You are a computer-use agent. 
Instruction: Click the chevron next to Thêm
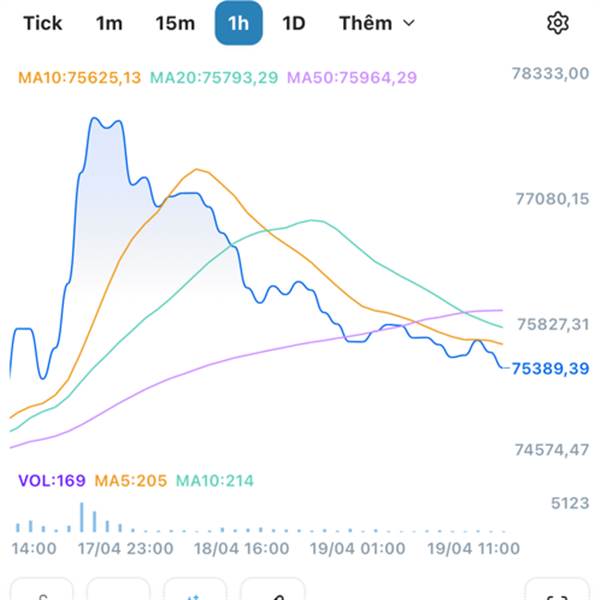pos(408,23)
